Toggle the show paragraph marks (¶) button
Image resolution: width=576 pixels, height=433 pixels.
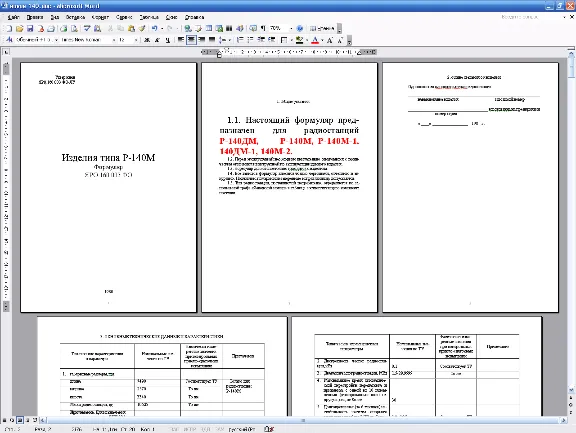(x=263, y=28)
